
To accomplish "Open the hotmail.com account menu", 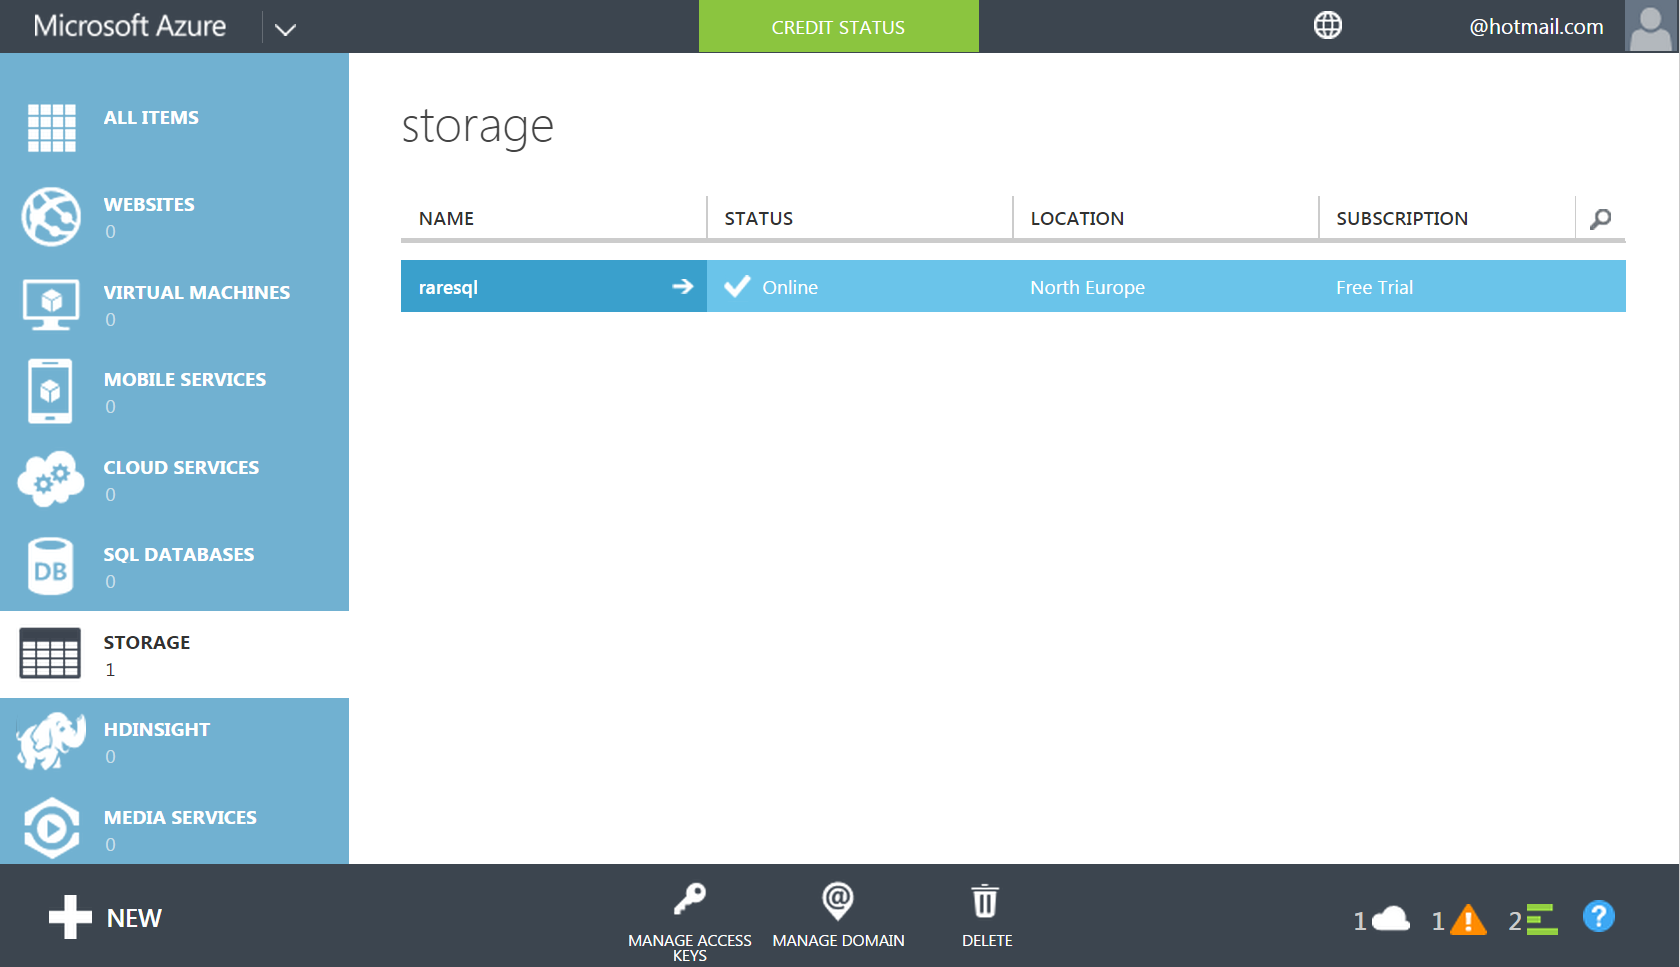I will click(1535, 27).
